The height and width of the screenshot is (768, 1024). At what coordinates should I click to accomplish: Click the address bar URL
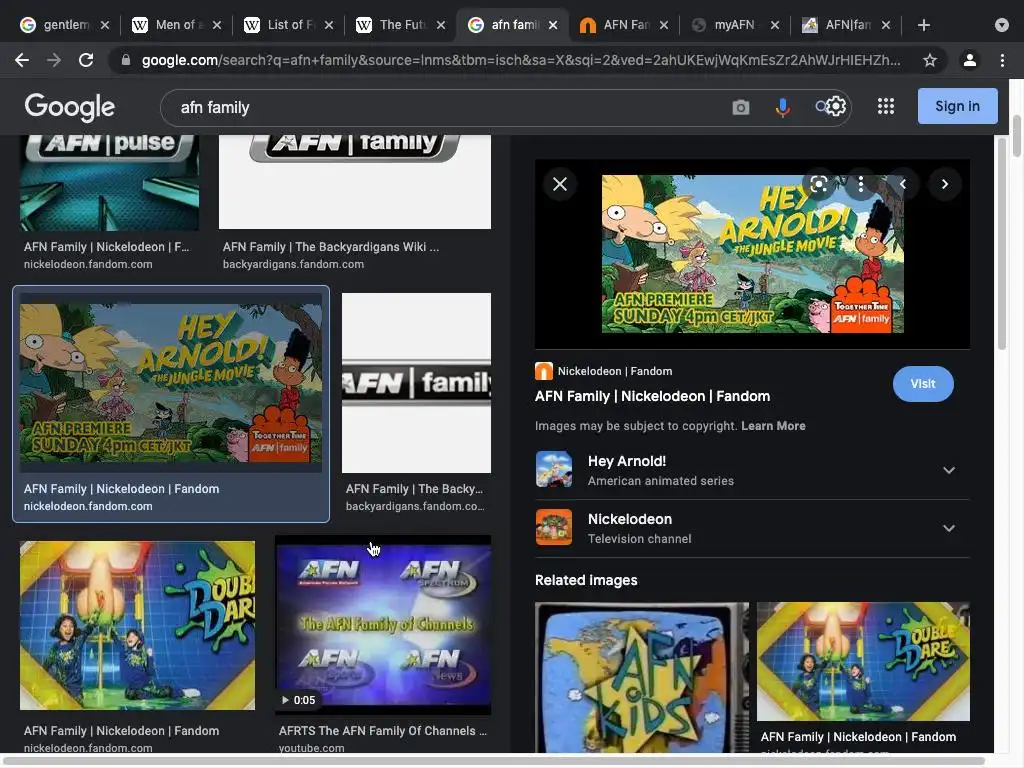[520, 60]
